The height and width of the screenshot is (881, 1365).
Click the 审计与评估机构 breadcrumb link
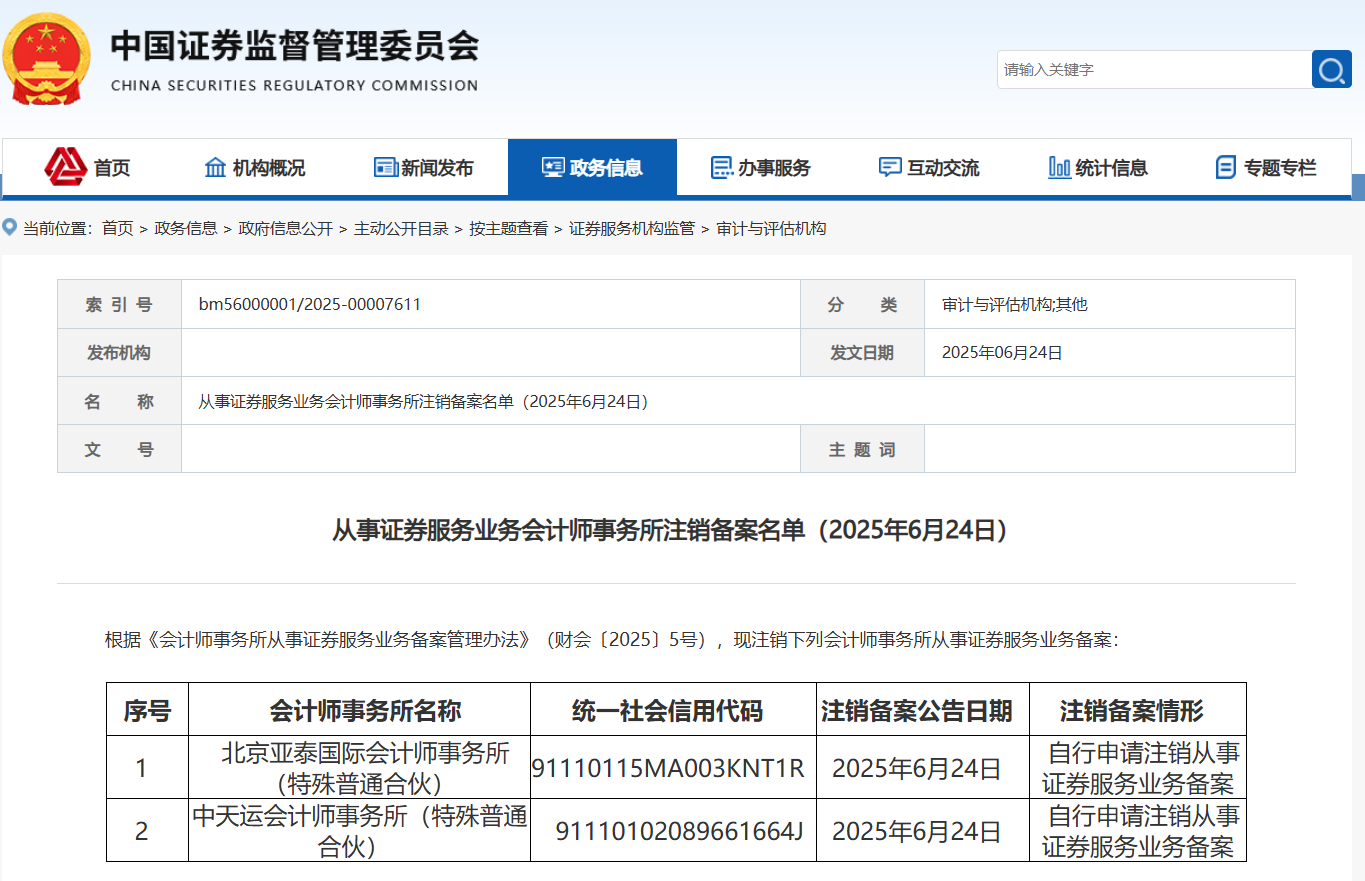click(x=771, y=228)
